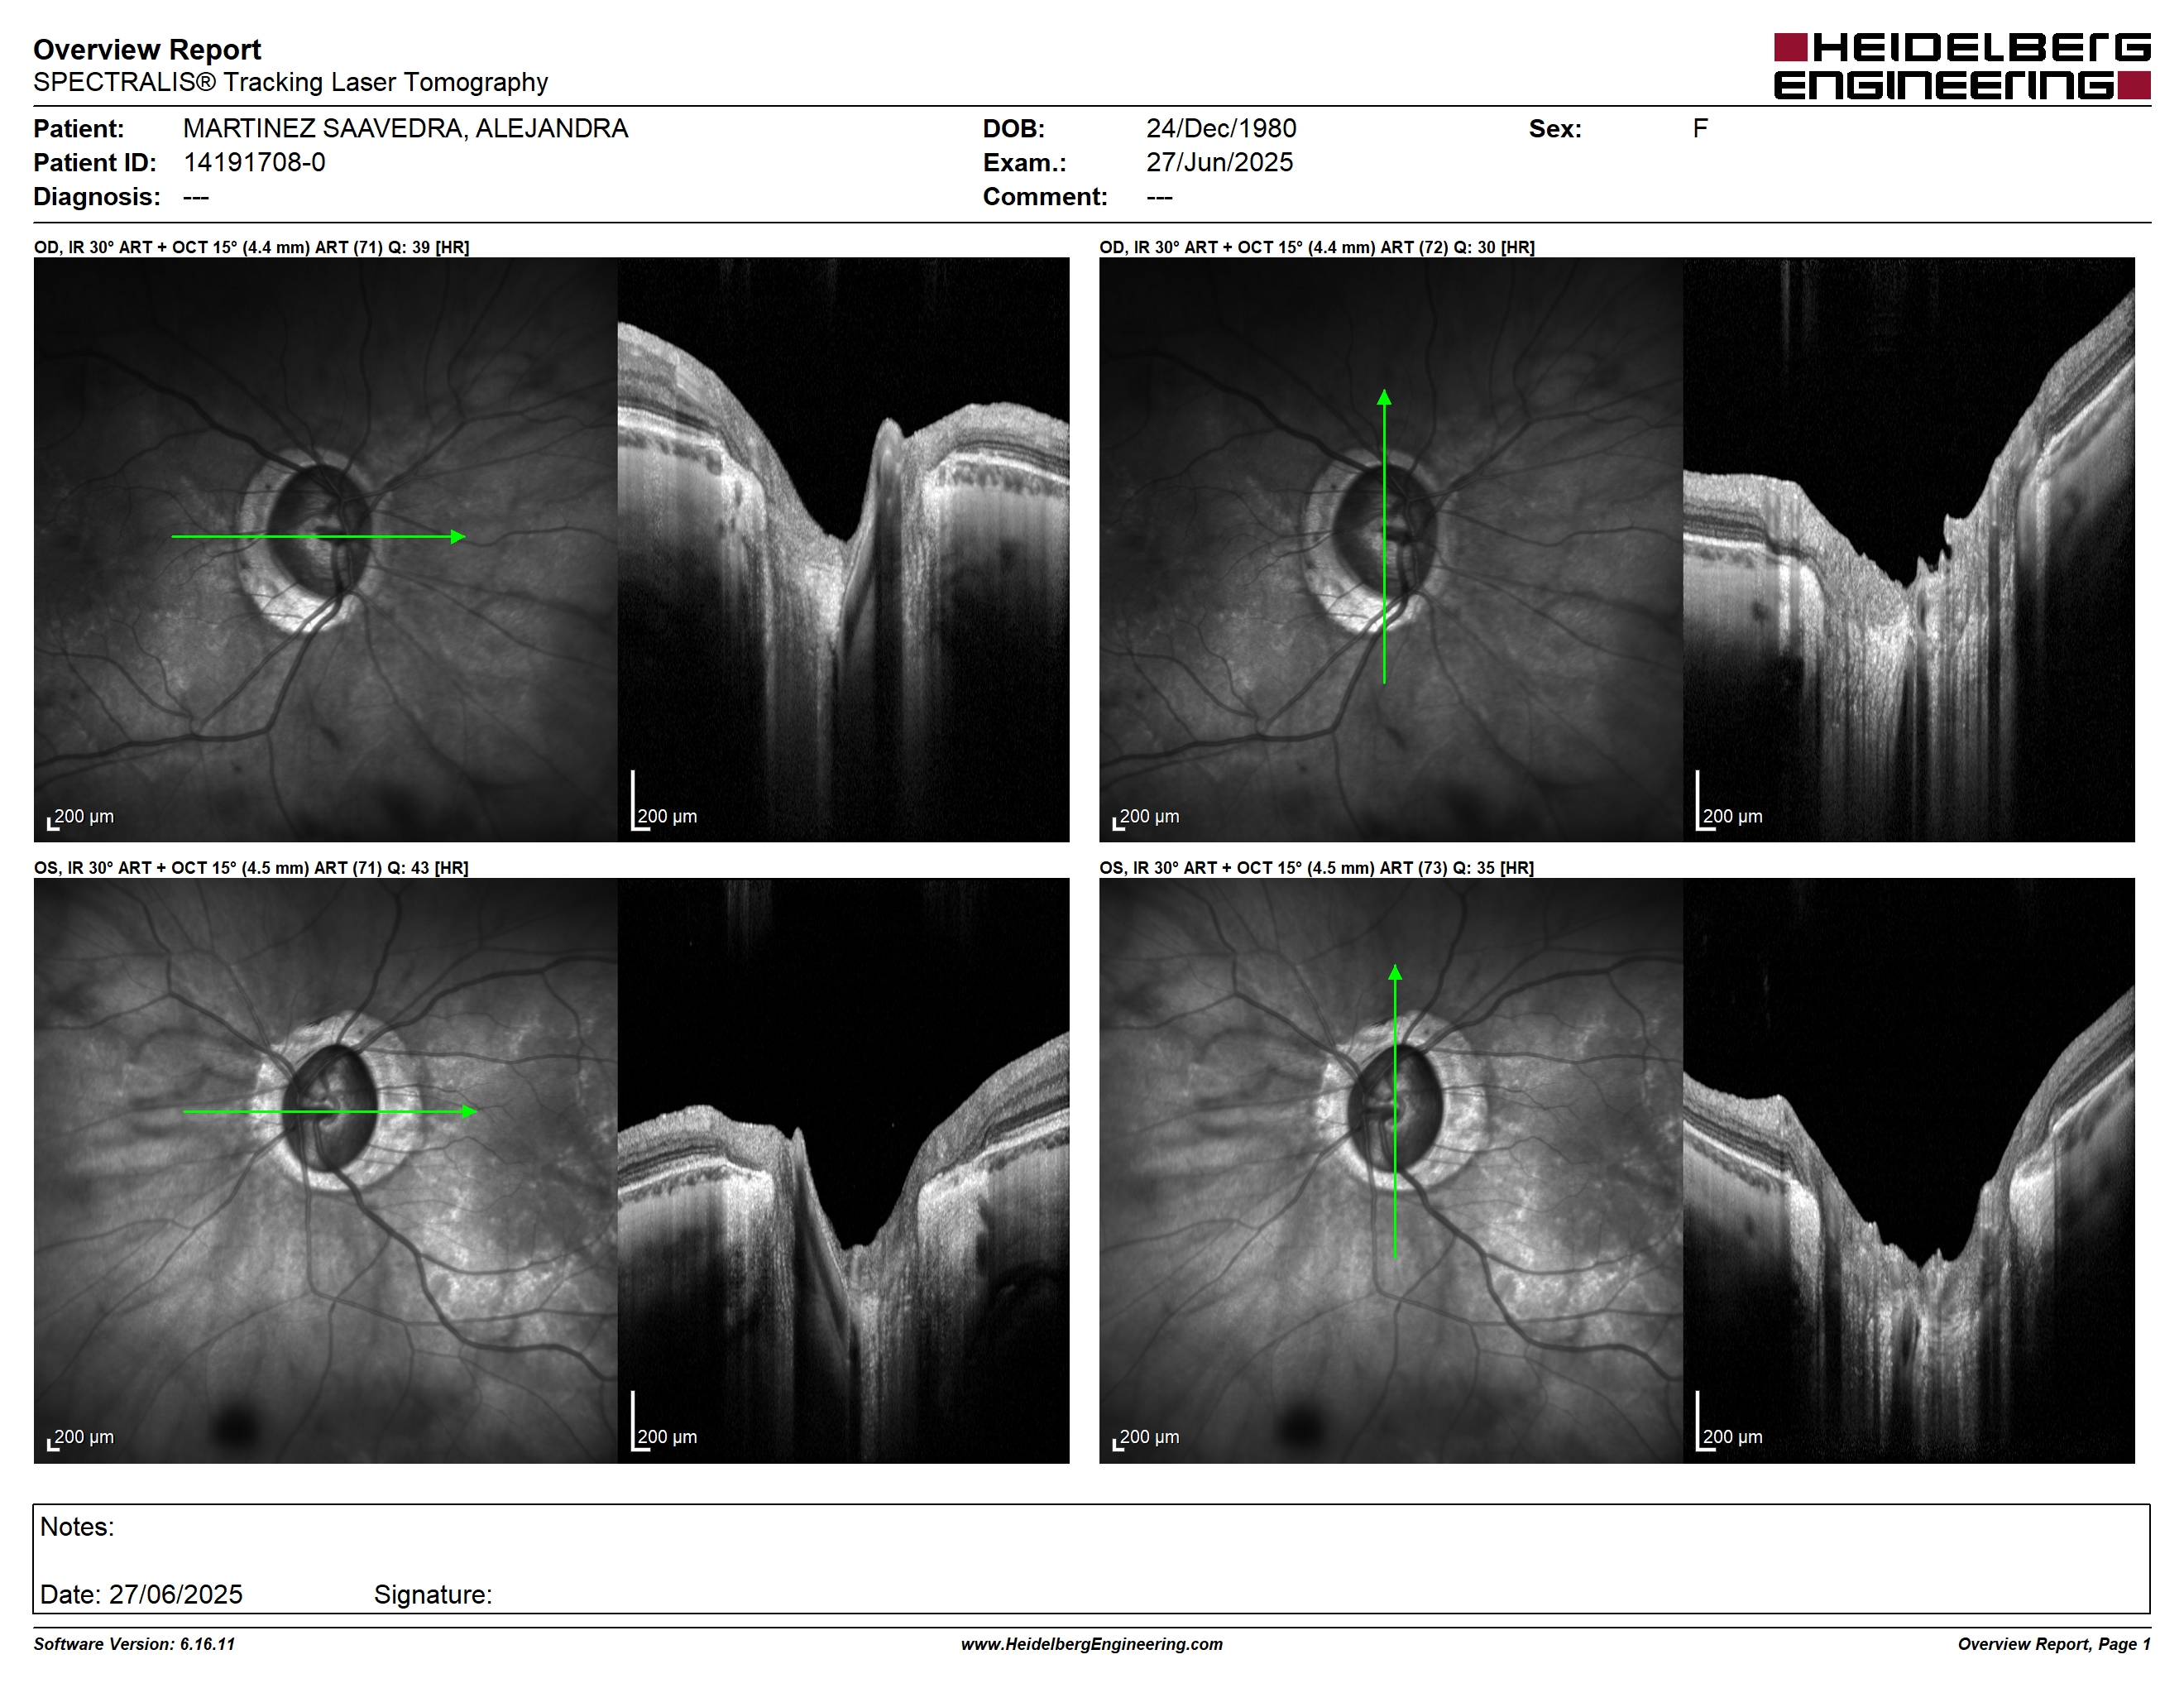Click the Overview Report title
This screenshot has width=2184, height=1688.
(x=147, y=49)
